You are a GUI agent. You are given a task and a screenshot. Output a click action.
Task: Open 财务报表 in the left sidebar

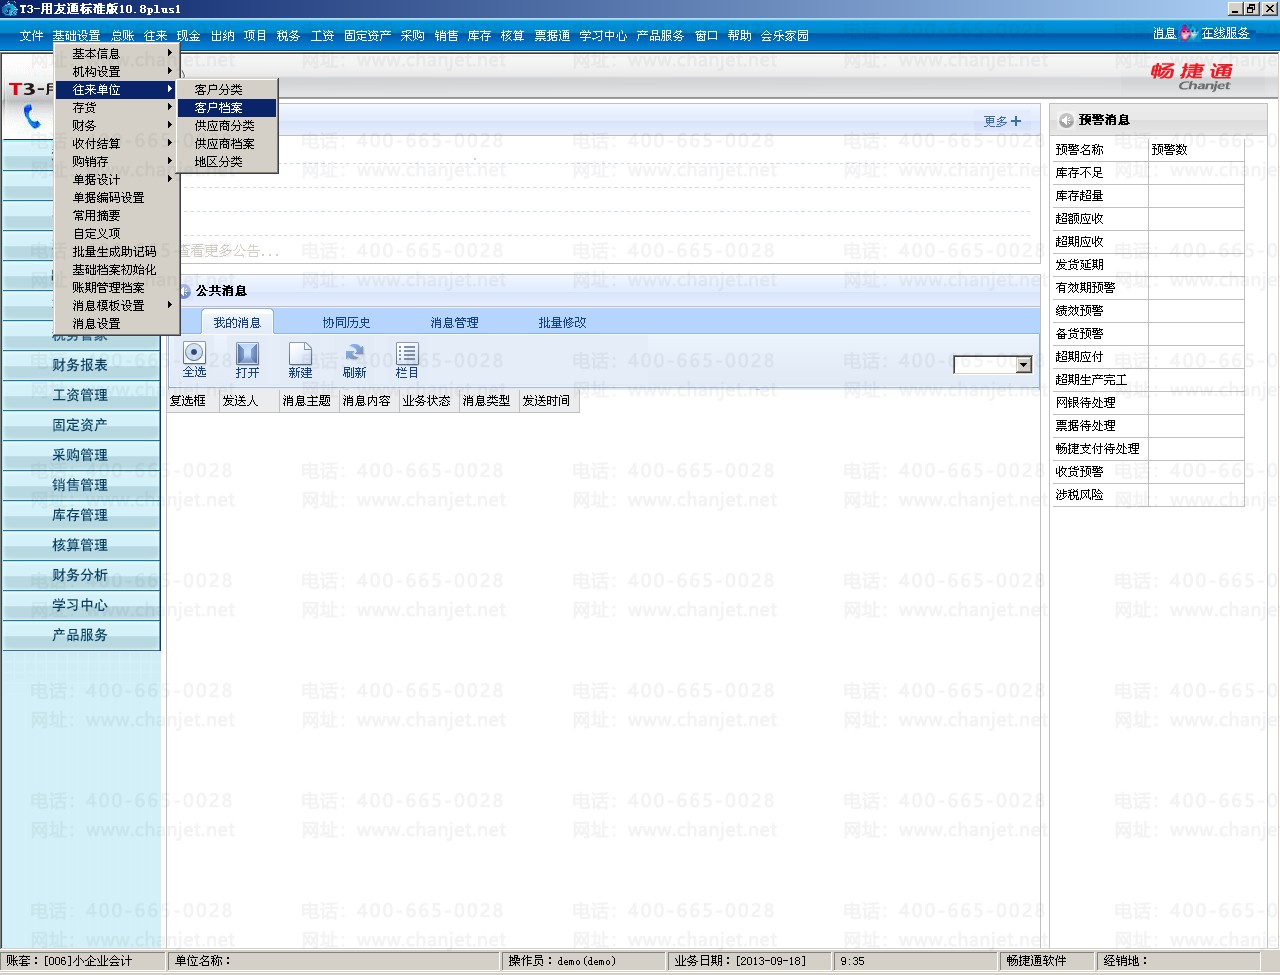tap(80, 365)
